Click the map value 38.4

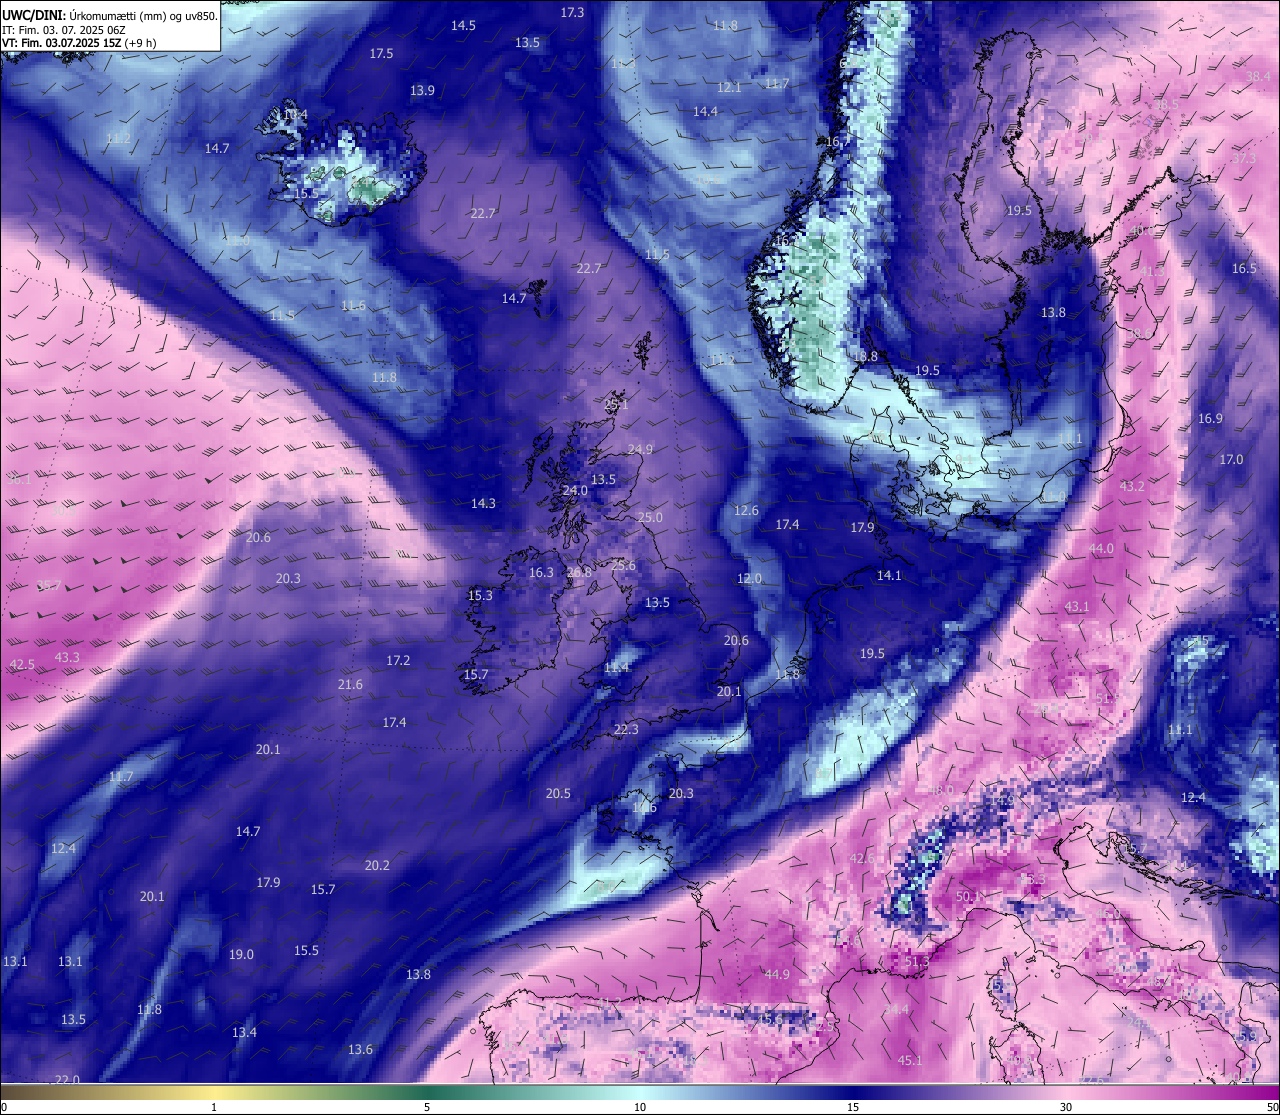point(1259,76)
